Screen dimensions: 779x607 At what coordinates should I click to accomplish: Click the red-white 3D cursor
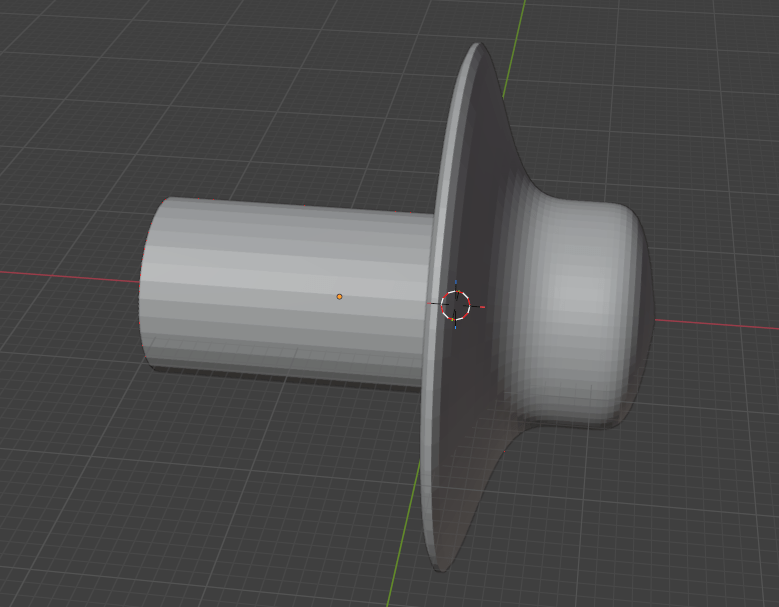point(456,305)
